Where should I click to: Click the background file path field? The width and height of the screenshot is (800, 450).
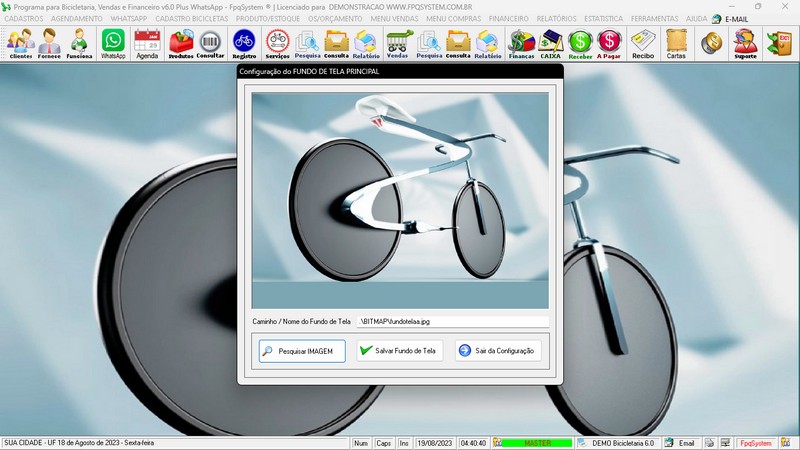(x=453, y=321)
